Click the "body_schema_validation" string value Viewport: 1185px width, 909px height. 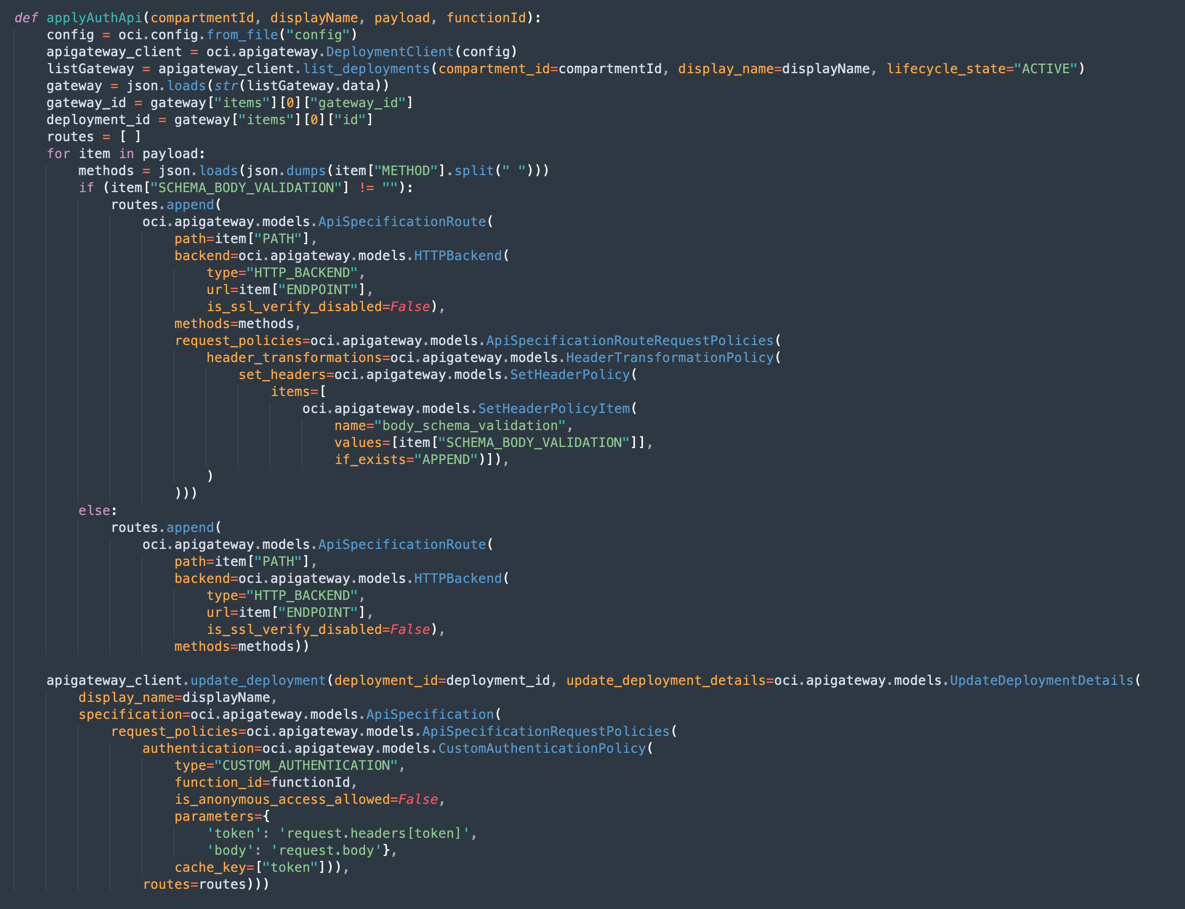click(x=470, y=426)
